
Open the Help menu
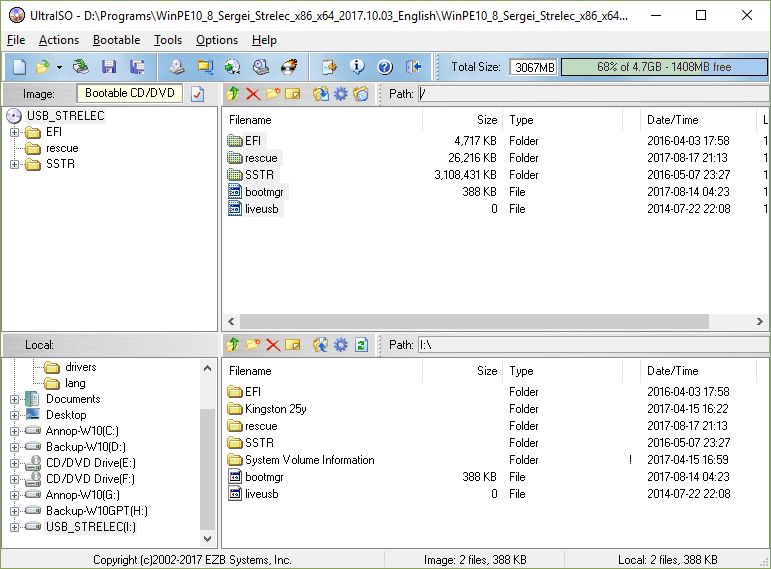click(x=264, y=40)
